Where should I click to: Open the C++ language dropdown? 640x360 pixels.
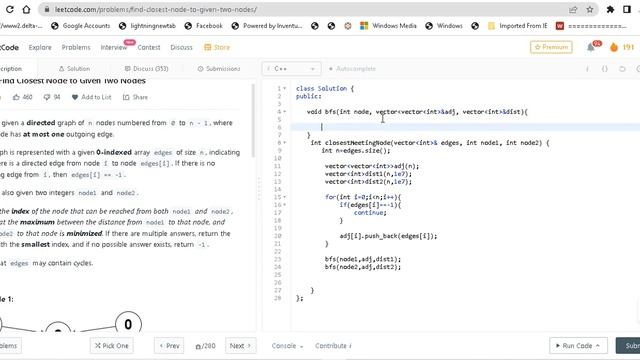291,69
